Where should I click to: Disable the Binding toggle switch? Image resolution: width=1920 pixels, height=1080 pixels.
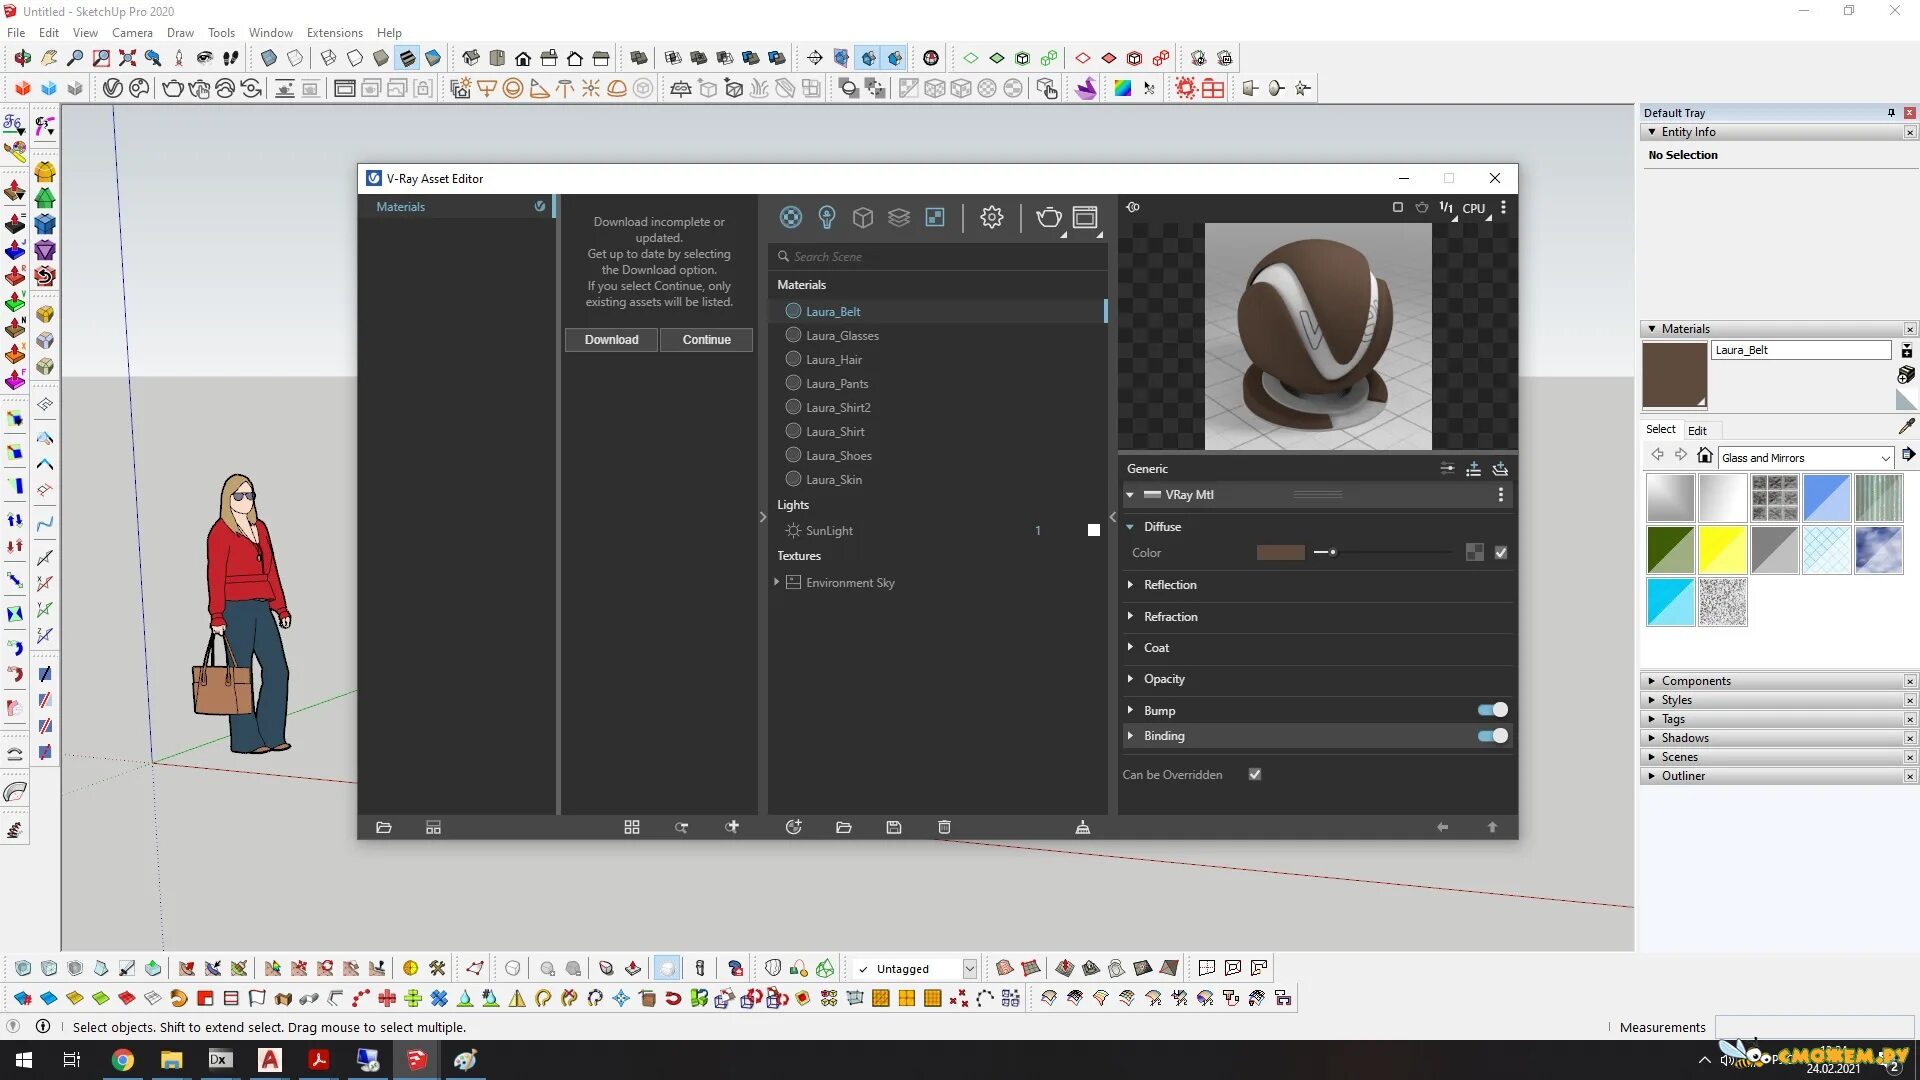pyautogui.click(x=1491, y=736)
